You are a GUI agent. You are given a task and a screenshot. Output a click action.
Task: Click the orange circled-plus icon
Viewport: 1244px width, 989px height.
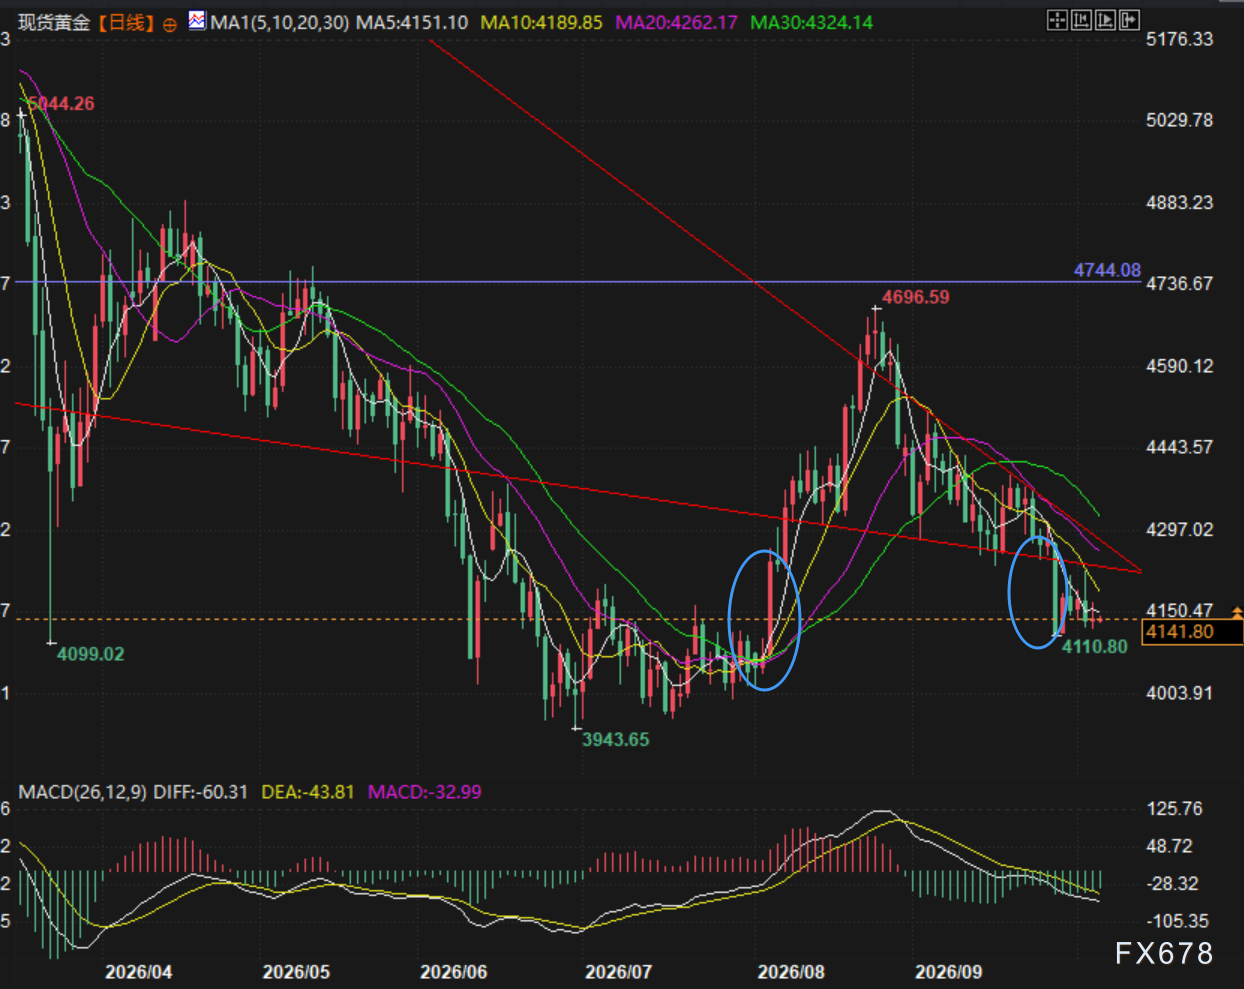(170, 24)
